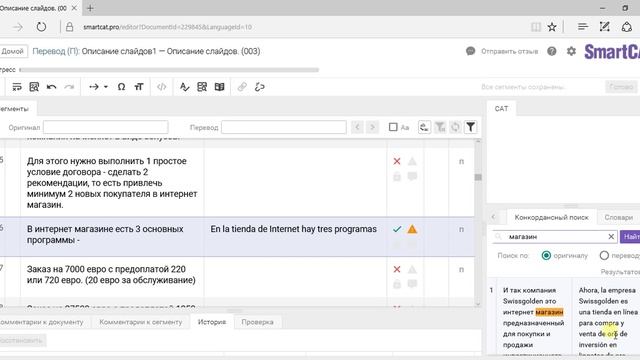640x360 pixels.
Task: Click the Домой button
Action: (12, 51)
